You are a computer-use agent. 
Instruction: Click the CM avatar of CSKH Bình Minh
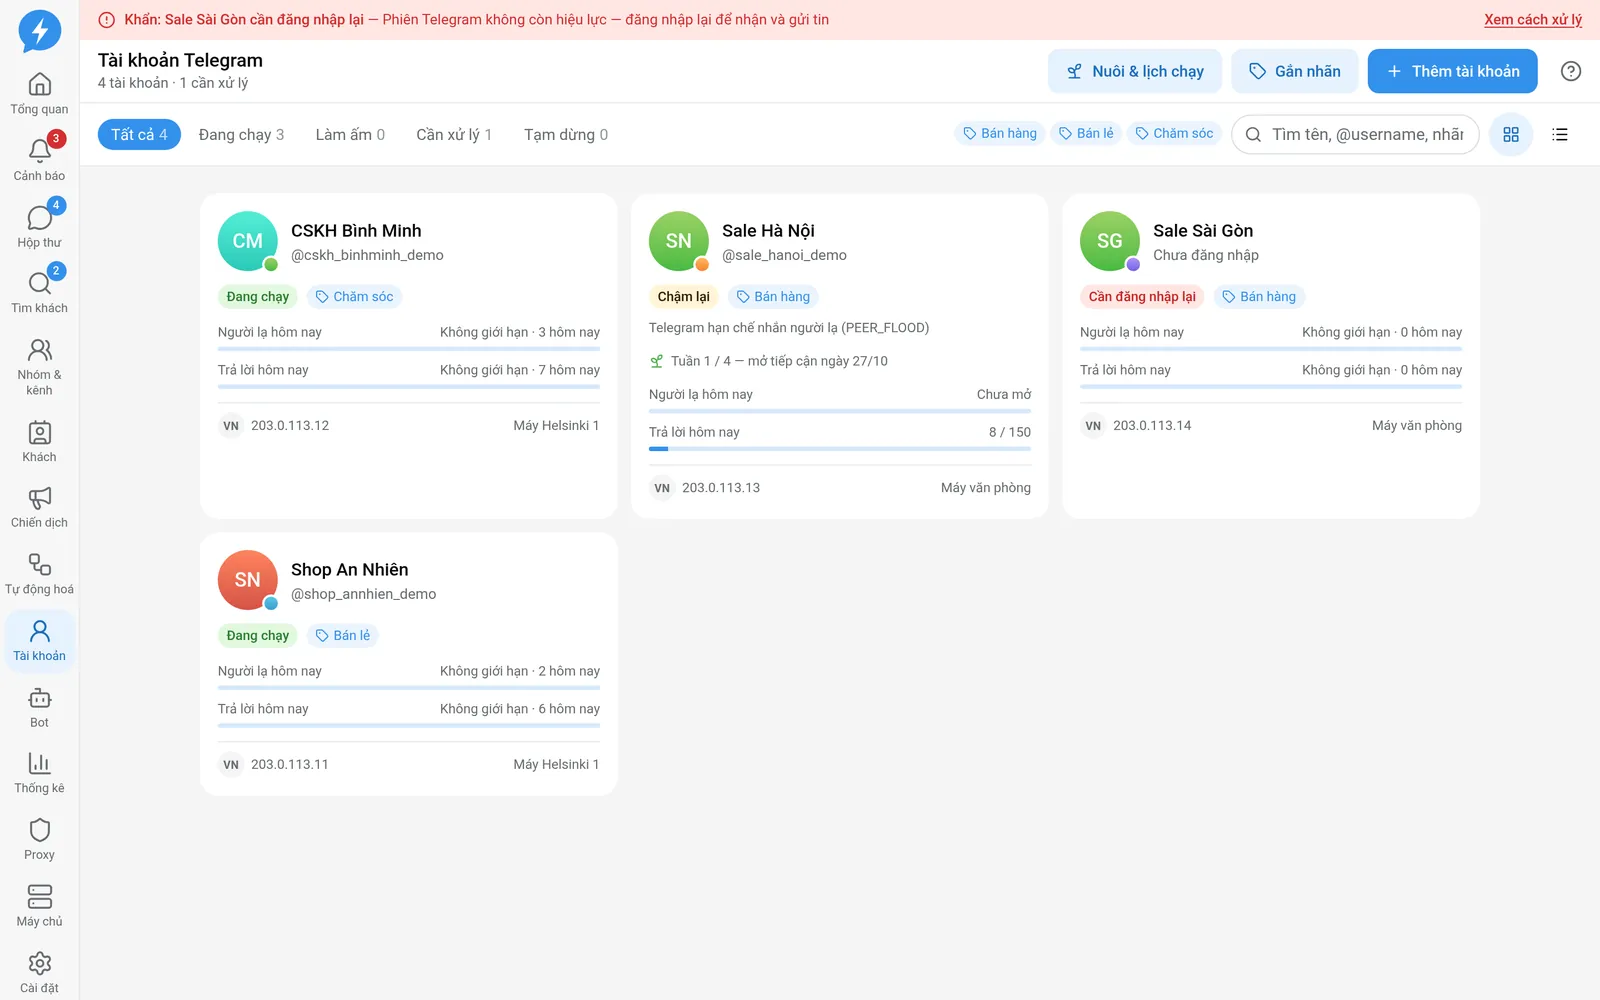pyautogui.click(x=248, y=241)
